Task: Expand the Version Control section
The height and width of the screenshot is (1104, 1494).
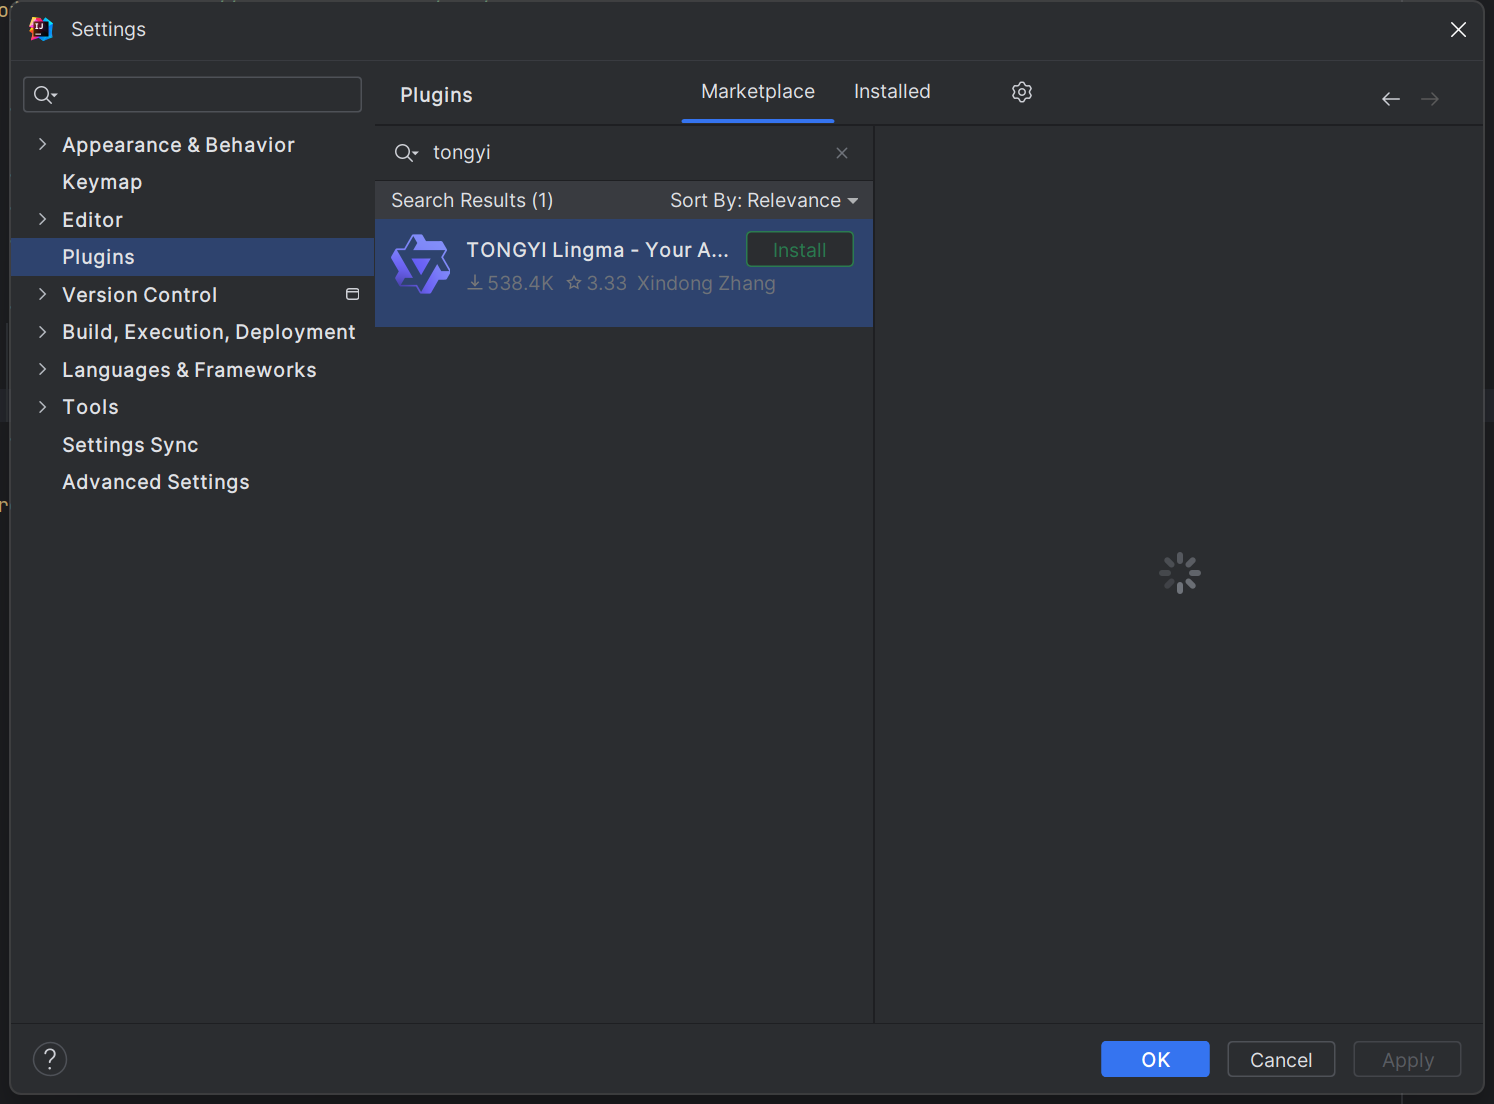Action: click(42, 294)
